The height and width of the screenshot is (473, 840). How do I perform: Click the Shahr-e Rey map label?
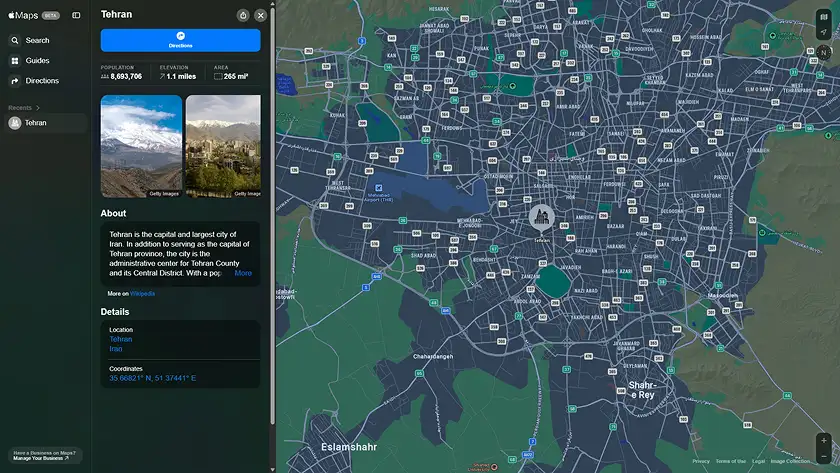(x=642, y=390)
